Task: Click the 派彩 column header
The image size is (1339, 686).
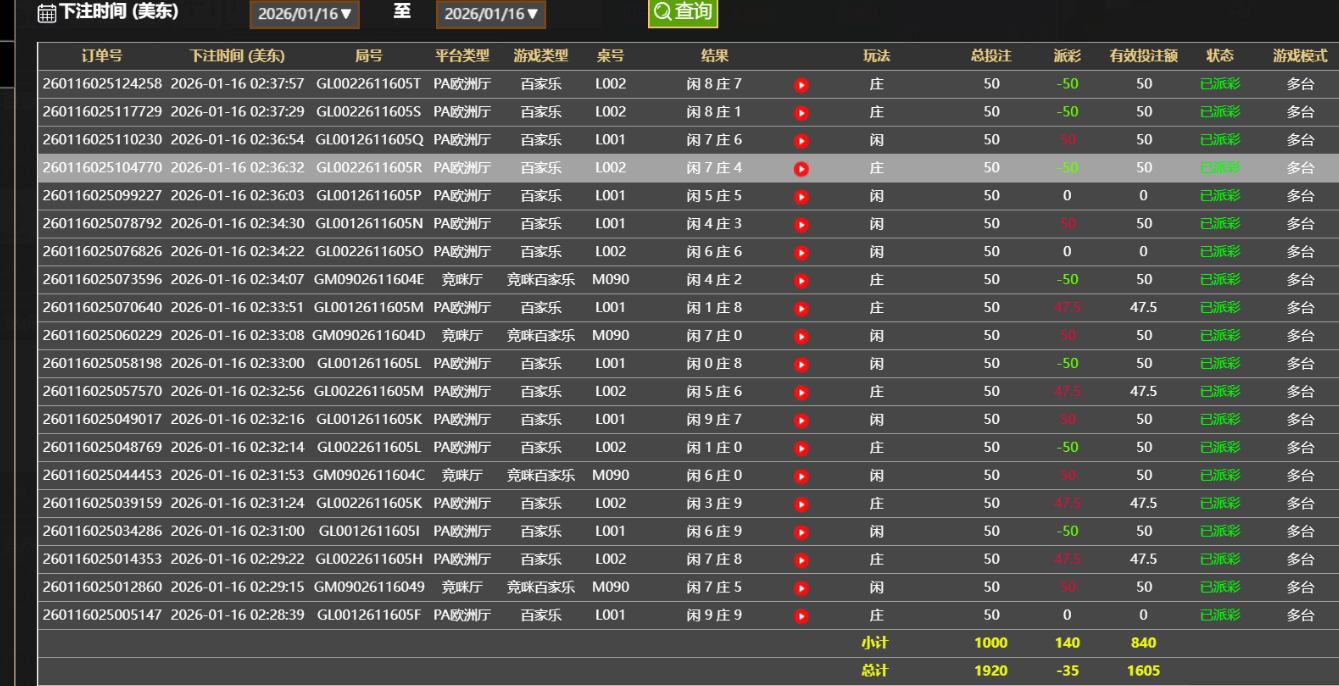Action: click(1067, 56)
